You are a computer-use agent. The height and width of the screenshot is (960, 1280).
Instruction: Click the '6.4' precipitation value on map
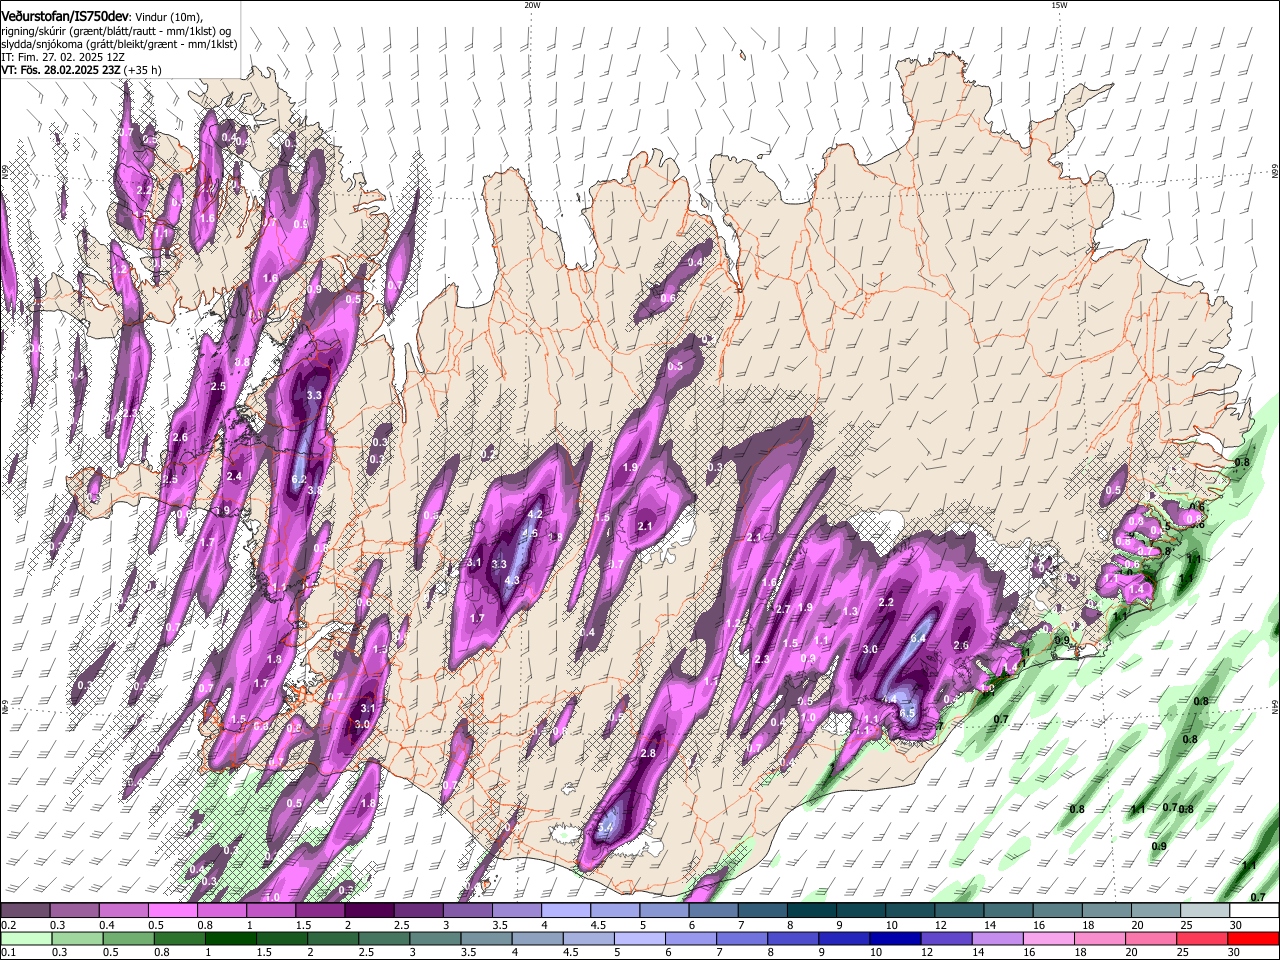click(918, 637)
